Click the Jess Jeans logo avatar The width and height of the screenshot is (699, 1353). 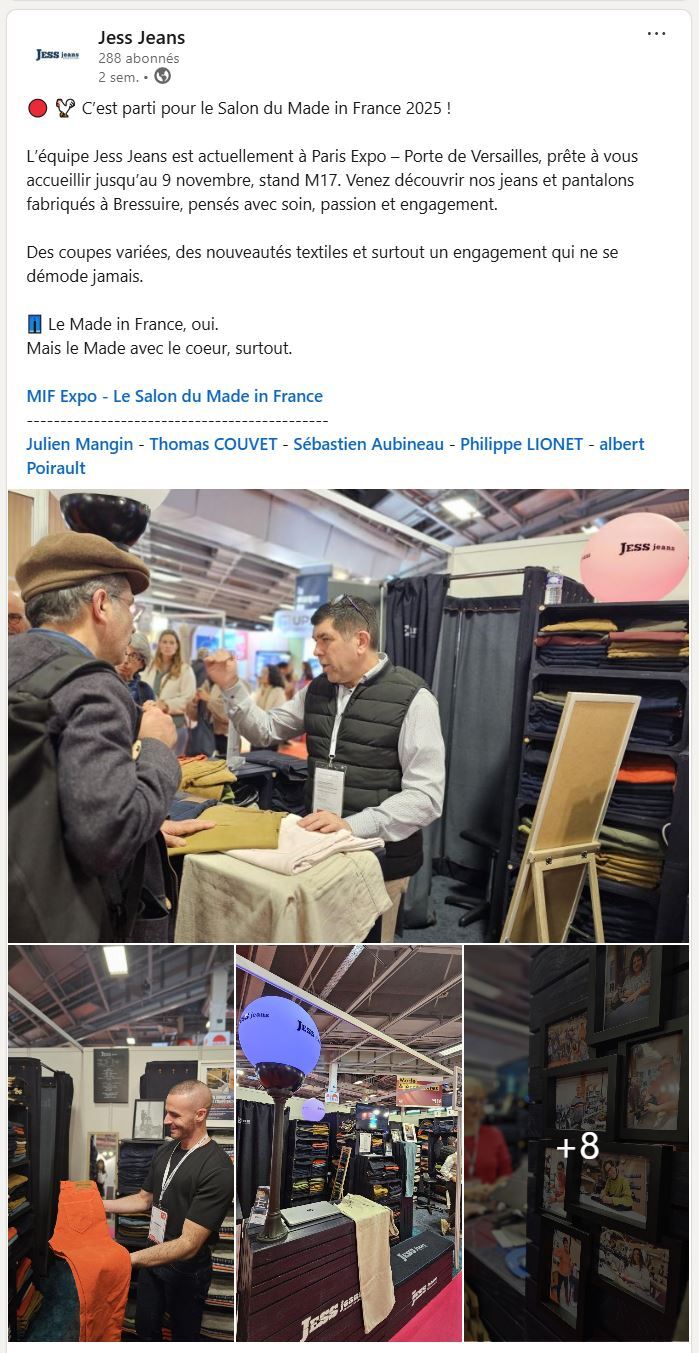point(57,55)
